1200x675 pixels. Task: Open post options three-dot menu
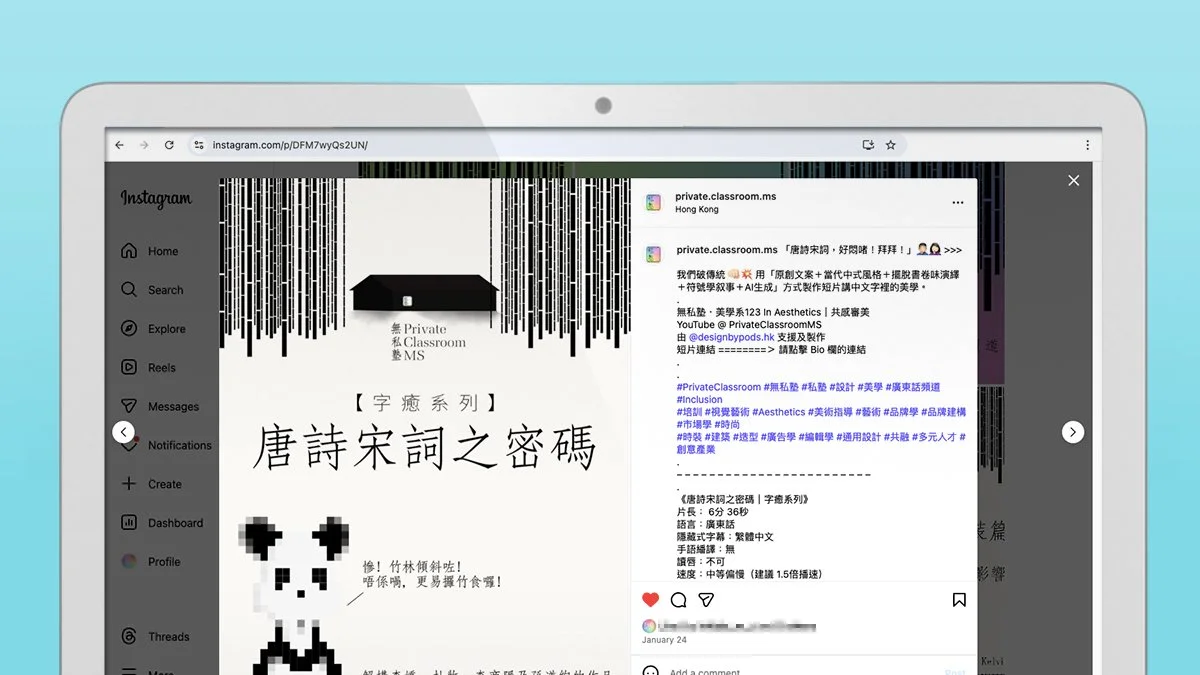[x=957, y=202]
